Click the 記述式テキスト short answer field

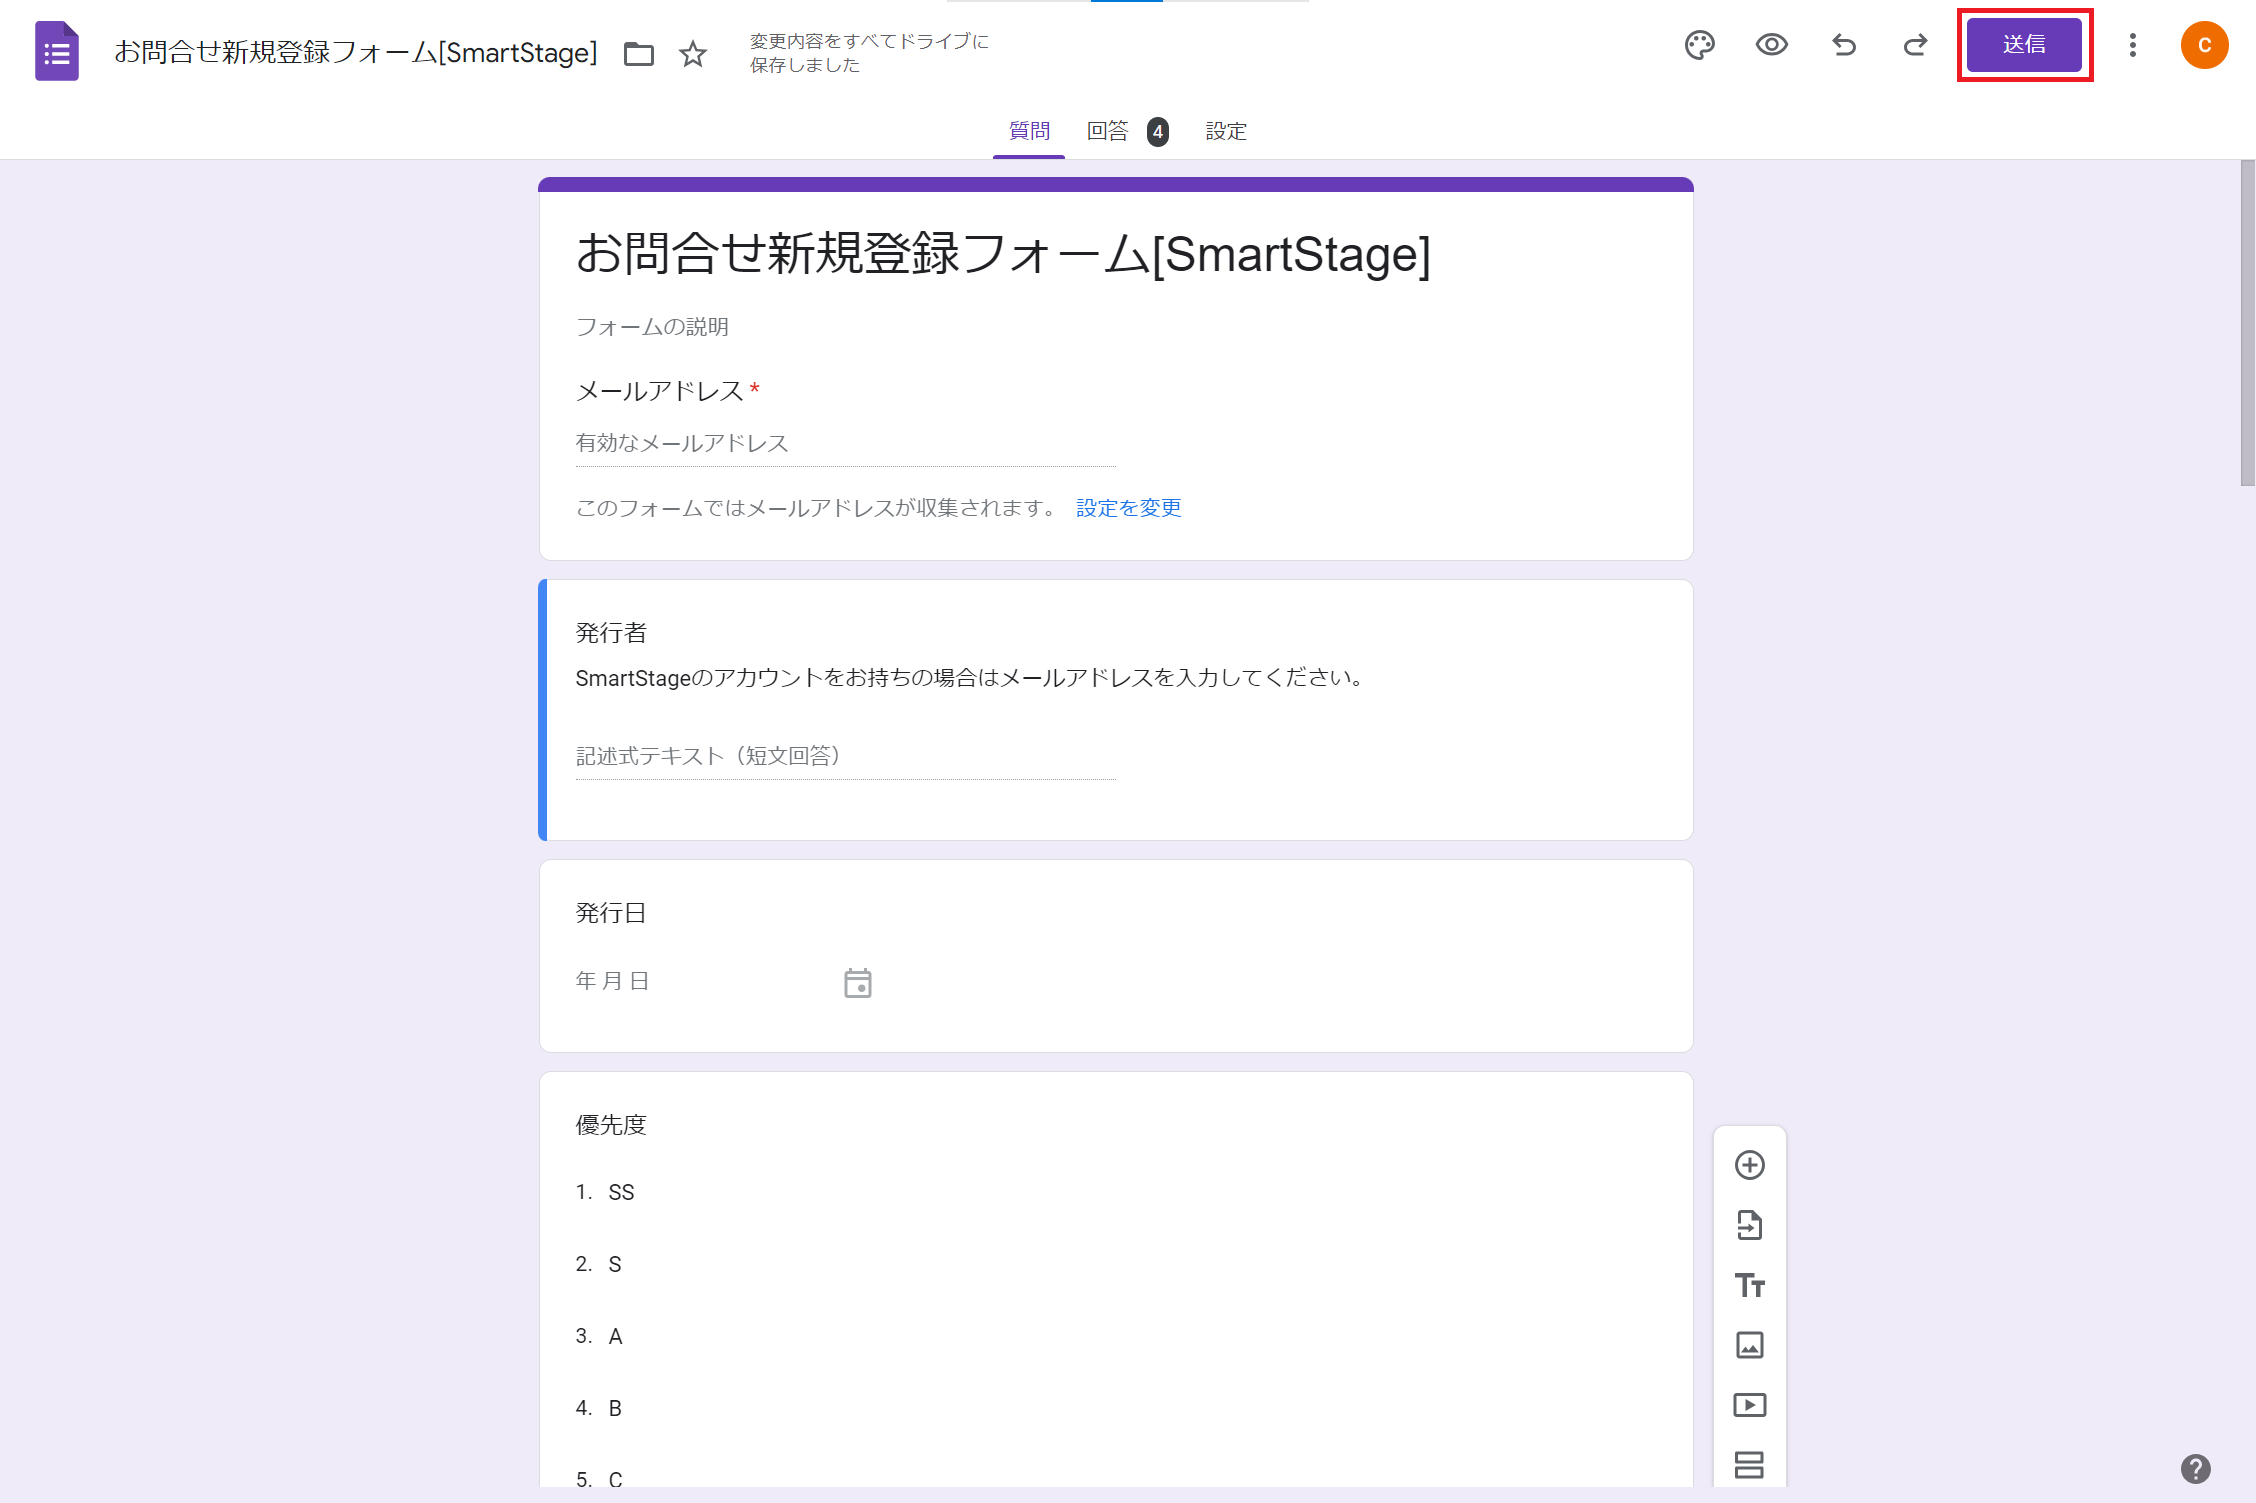(845, 756)
